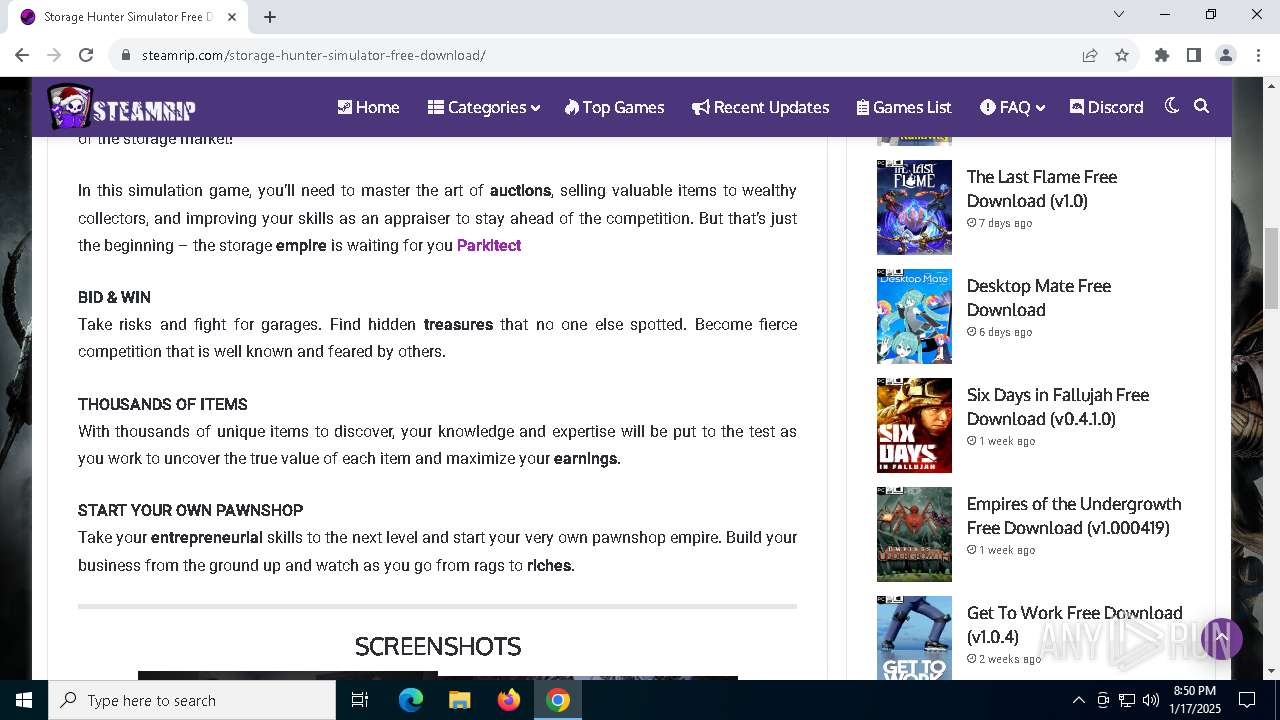Open the taskbar clock and date

[x=1194, y=700]
